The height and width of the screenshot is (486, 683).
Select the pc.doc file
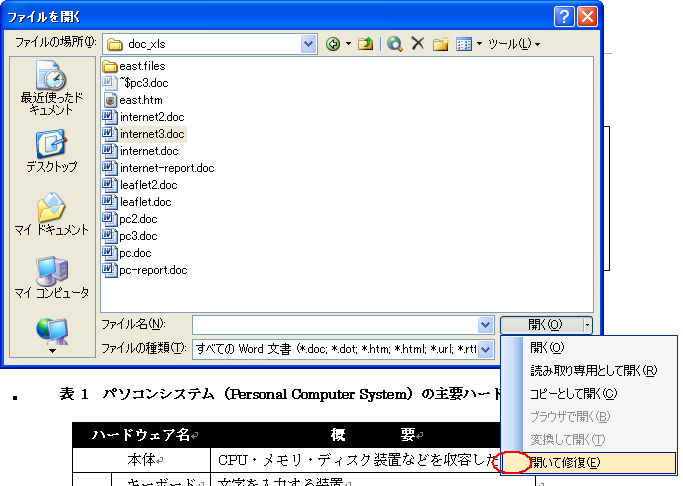(127, 253)
